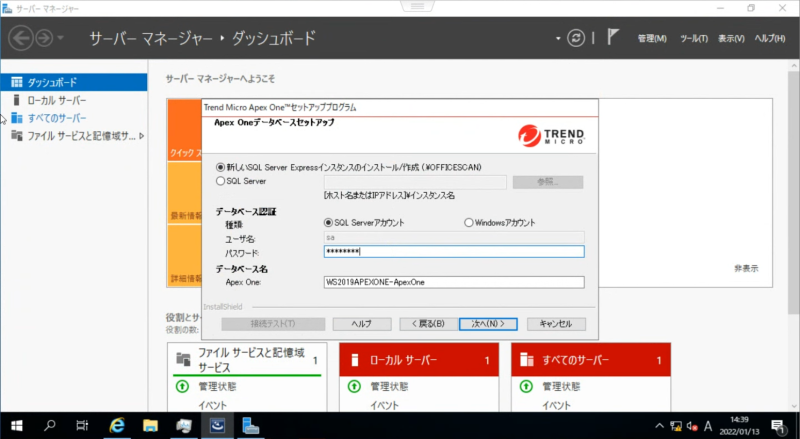Image resolution: width=800 pixels, height=439 pixels.
Task: Click the muted speaker tray icon
Action: click(x=692, y=426)
